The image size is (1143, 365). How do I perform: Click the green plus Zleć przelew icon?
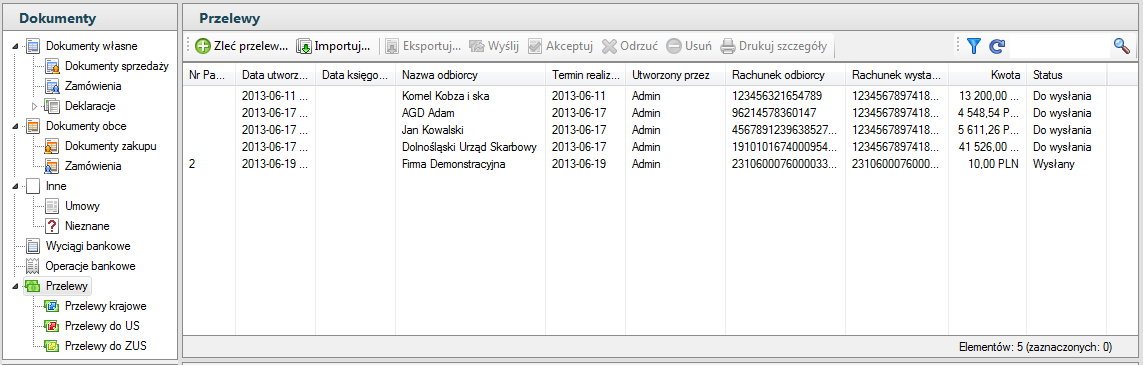(x=203, y=46)
